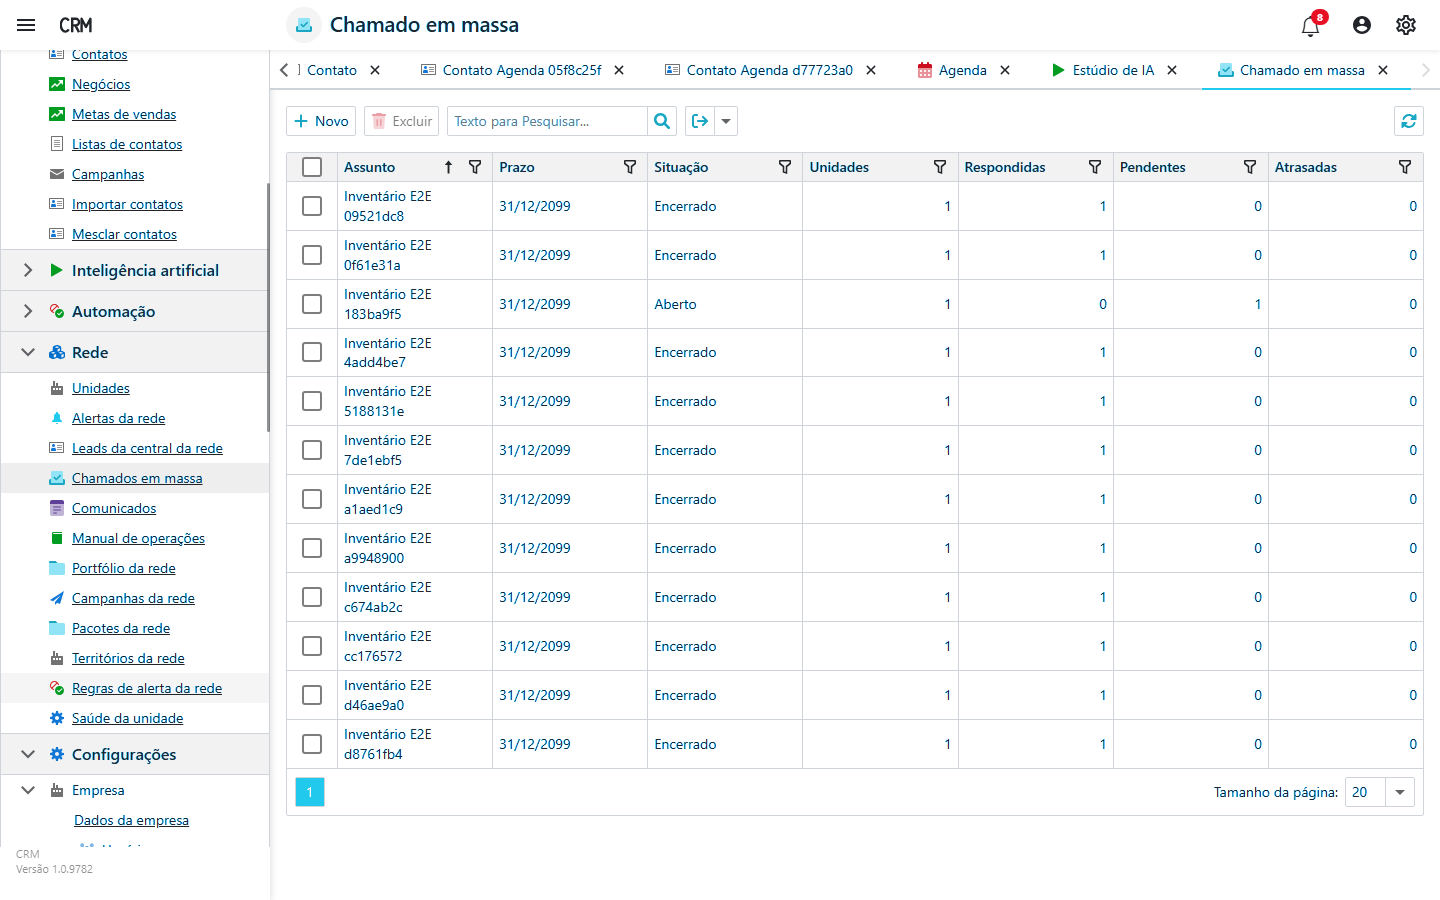1440x900 pixels.
Task: Click the refresh grid icon
Action: [x=1409, y=121]
